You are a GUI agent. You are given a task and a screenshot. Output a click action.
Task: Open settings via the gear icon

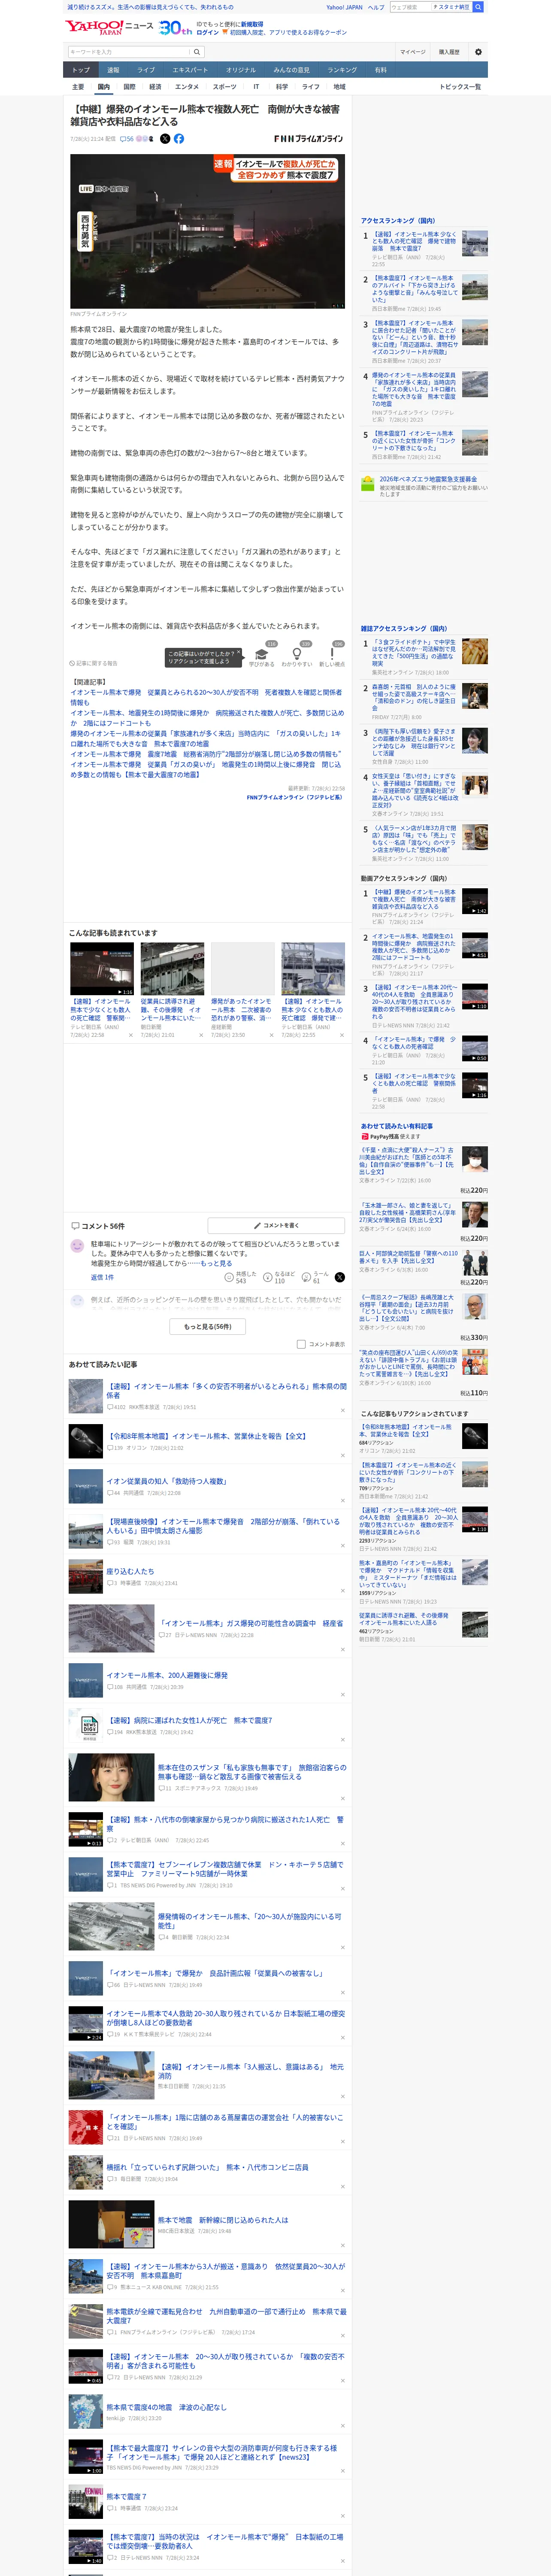click(478, 52)
